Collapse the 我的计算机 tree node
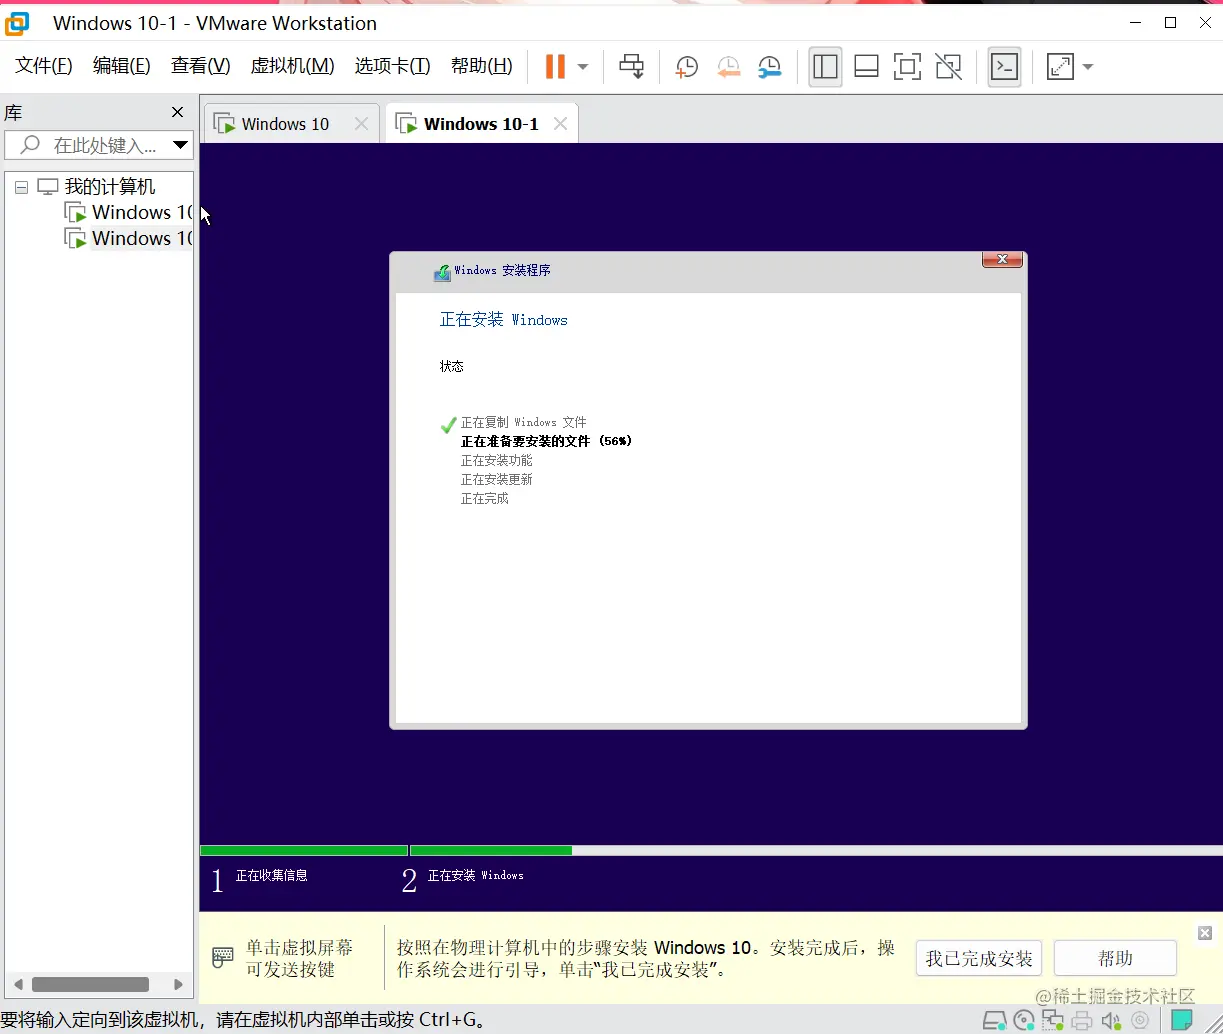Screen dimensions: 1223x1034 coord(21,187)
